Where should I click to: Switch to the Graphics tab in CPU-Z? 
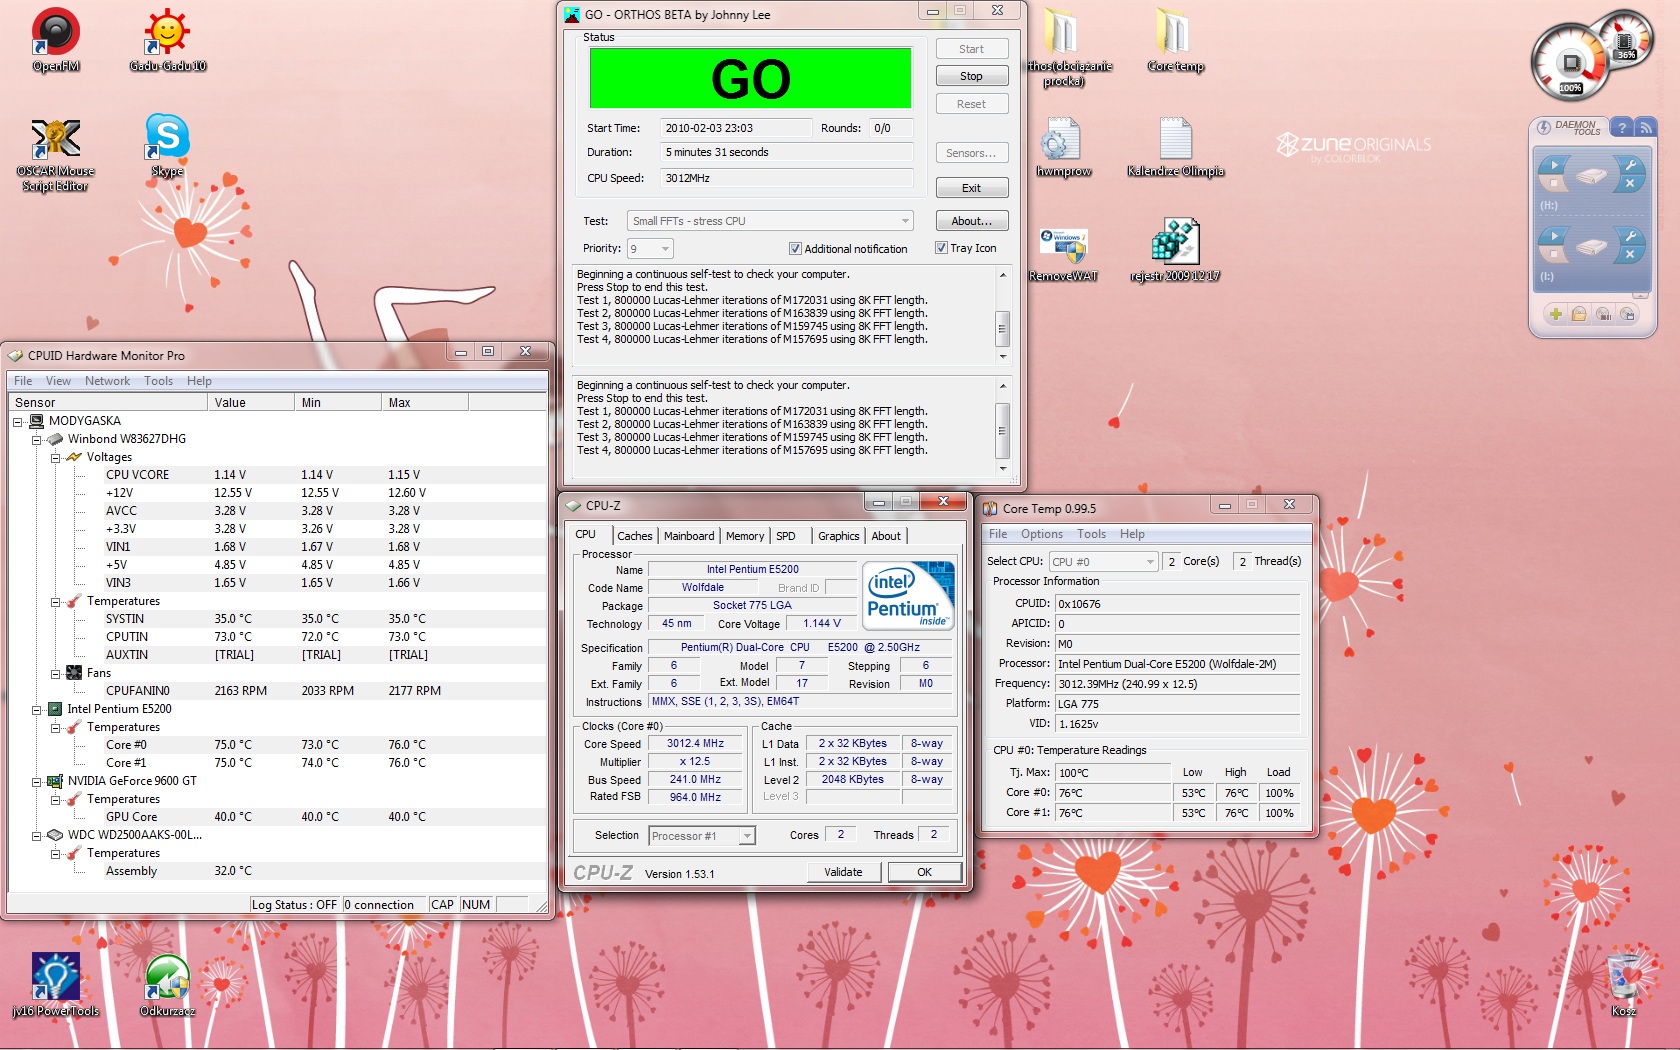pos(838,536)
